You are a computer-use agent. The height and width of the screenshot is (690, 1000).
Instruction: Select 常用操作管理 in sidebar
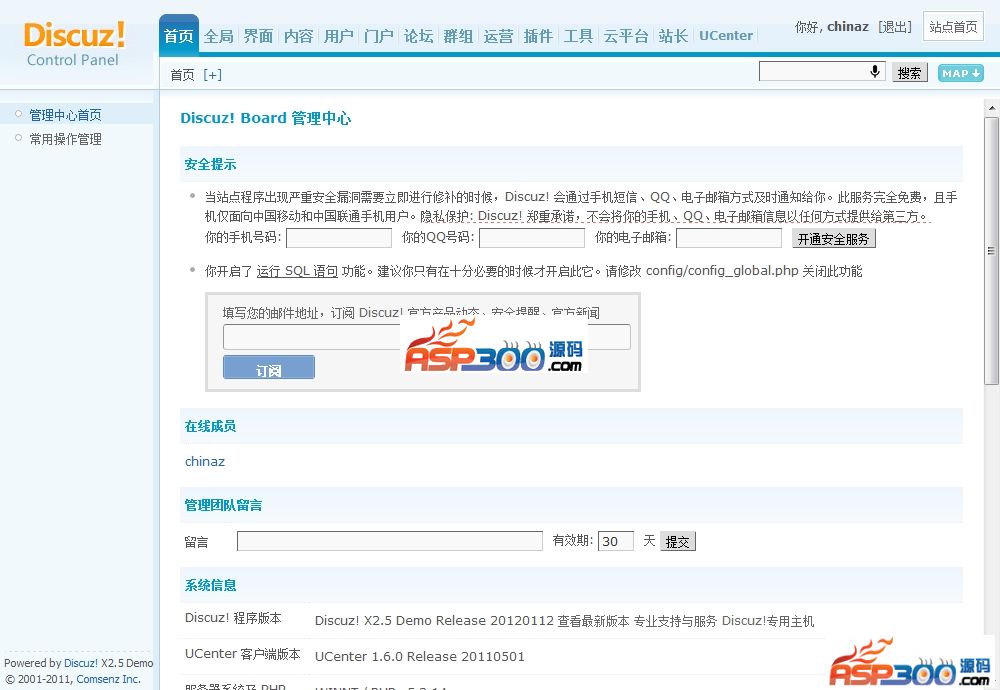65,139
